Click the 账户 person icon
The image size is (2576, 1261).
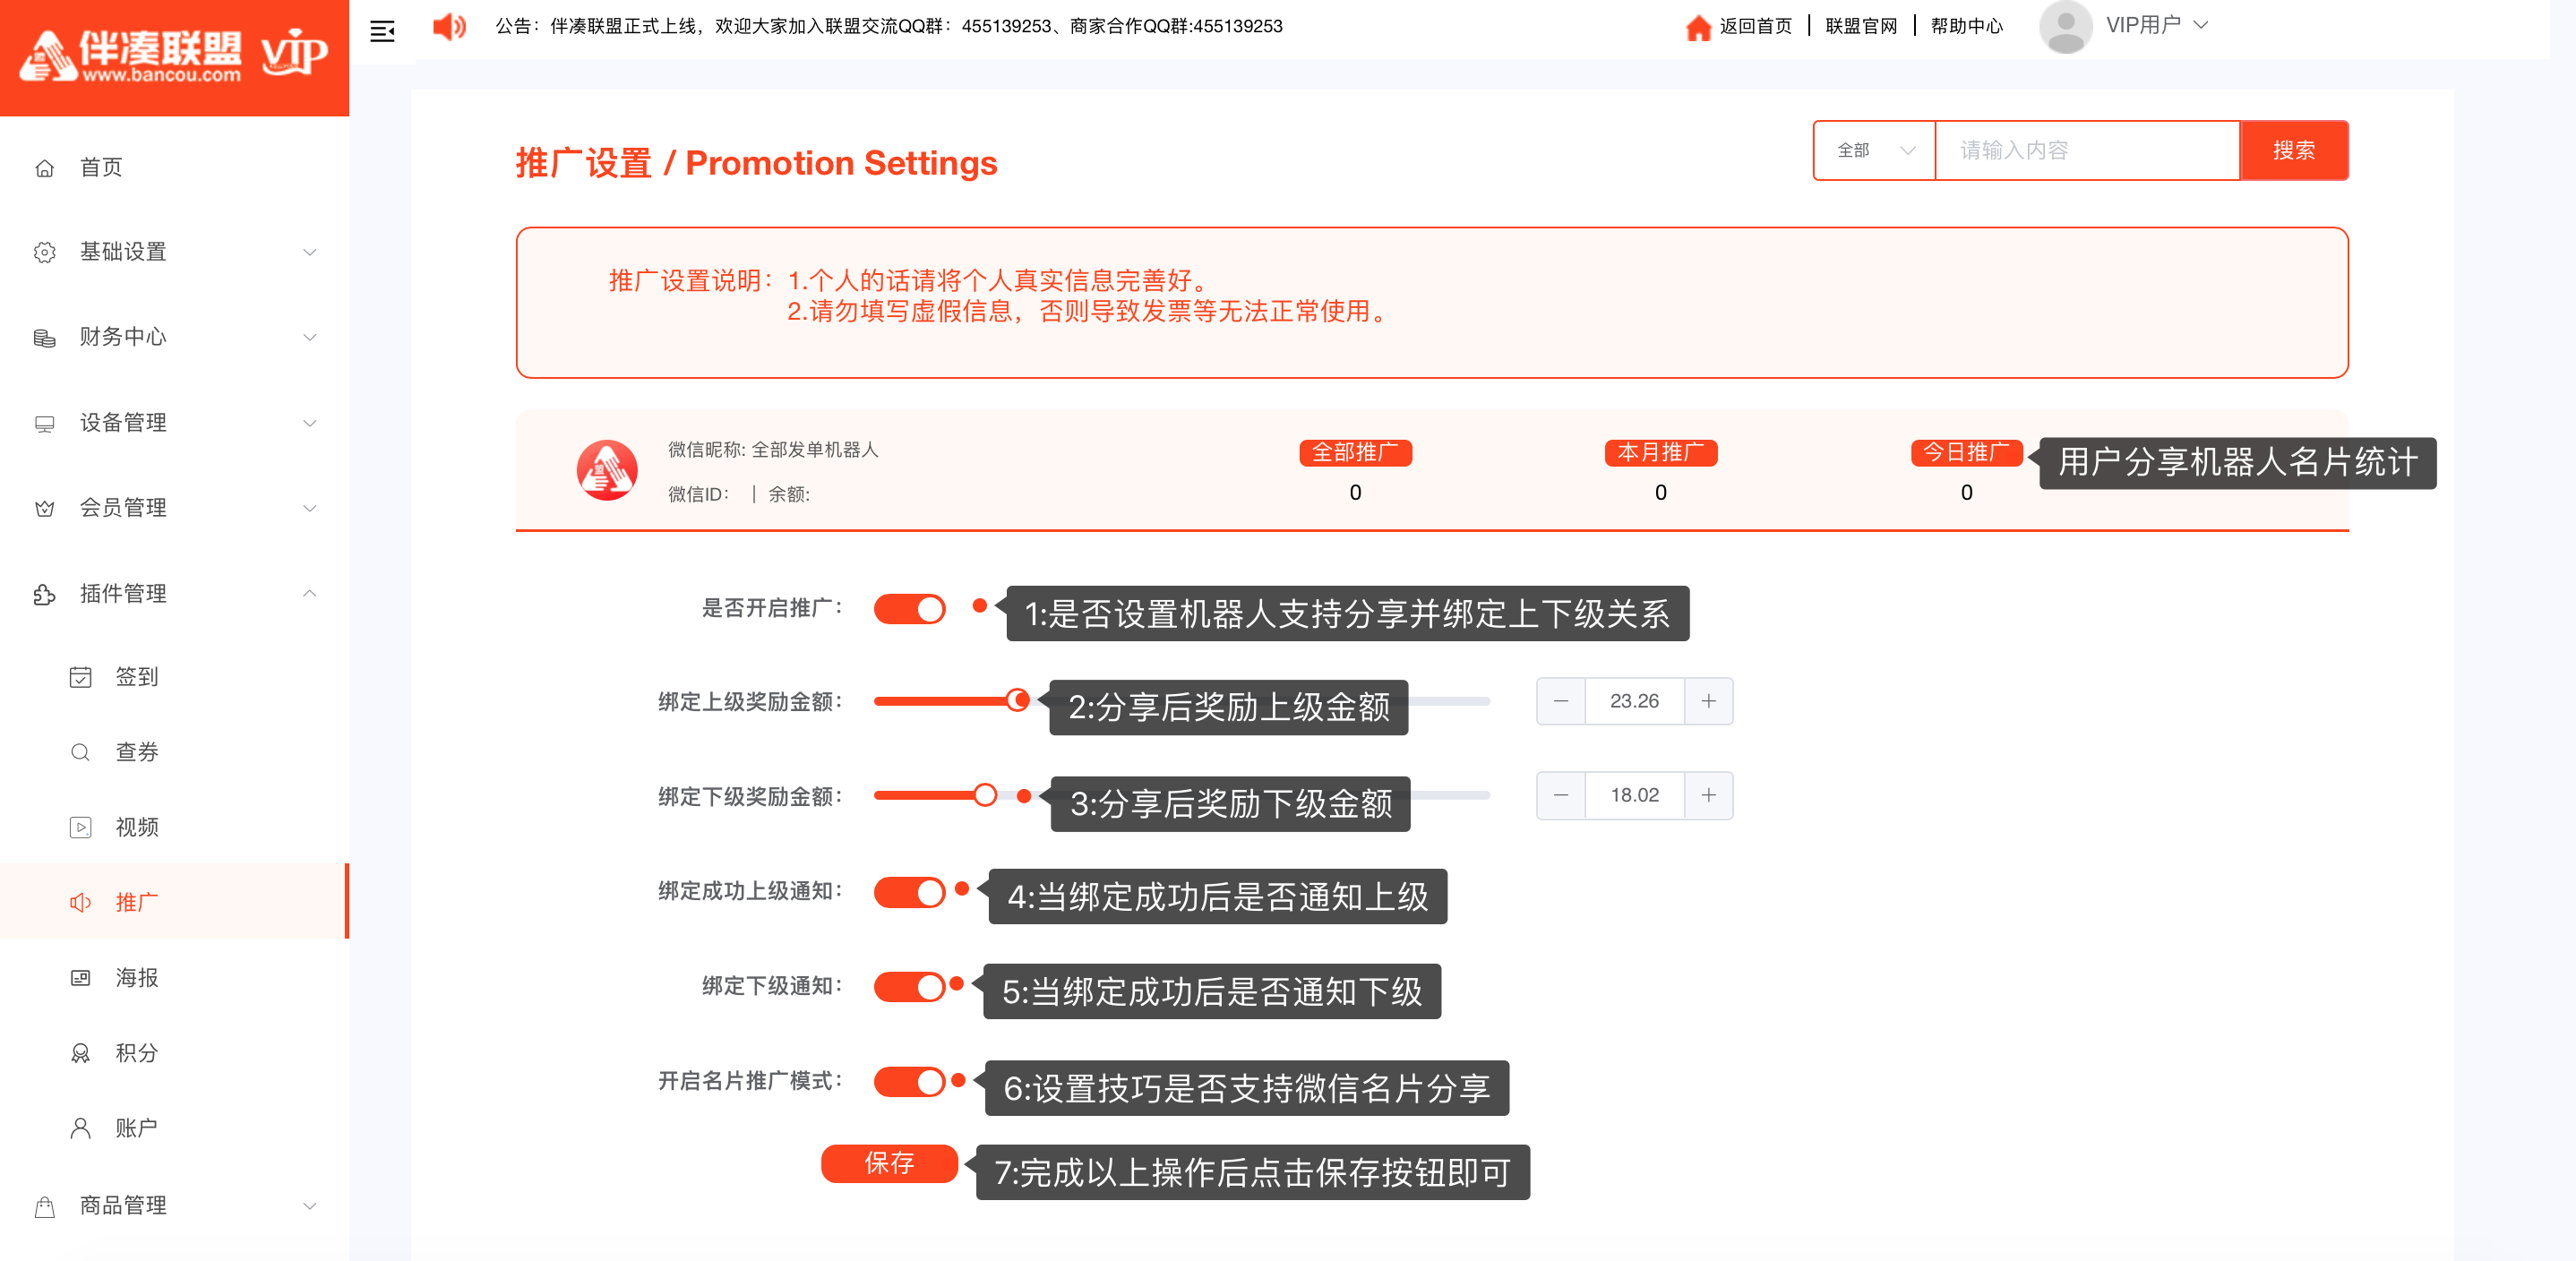click(80, 1128)
